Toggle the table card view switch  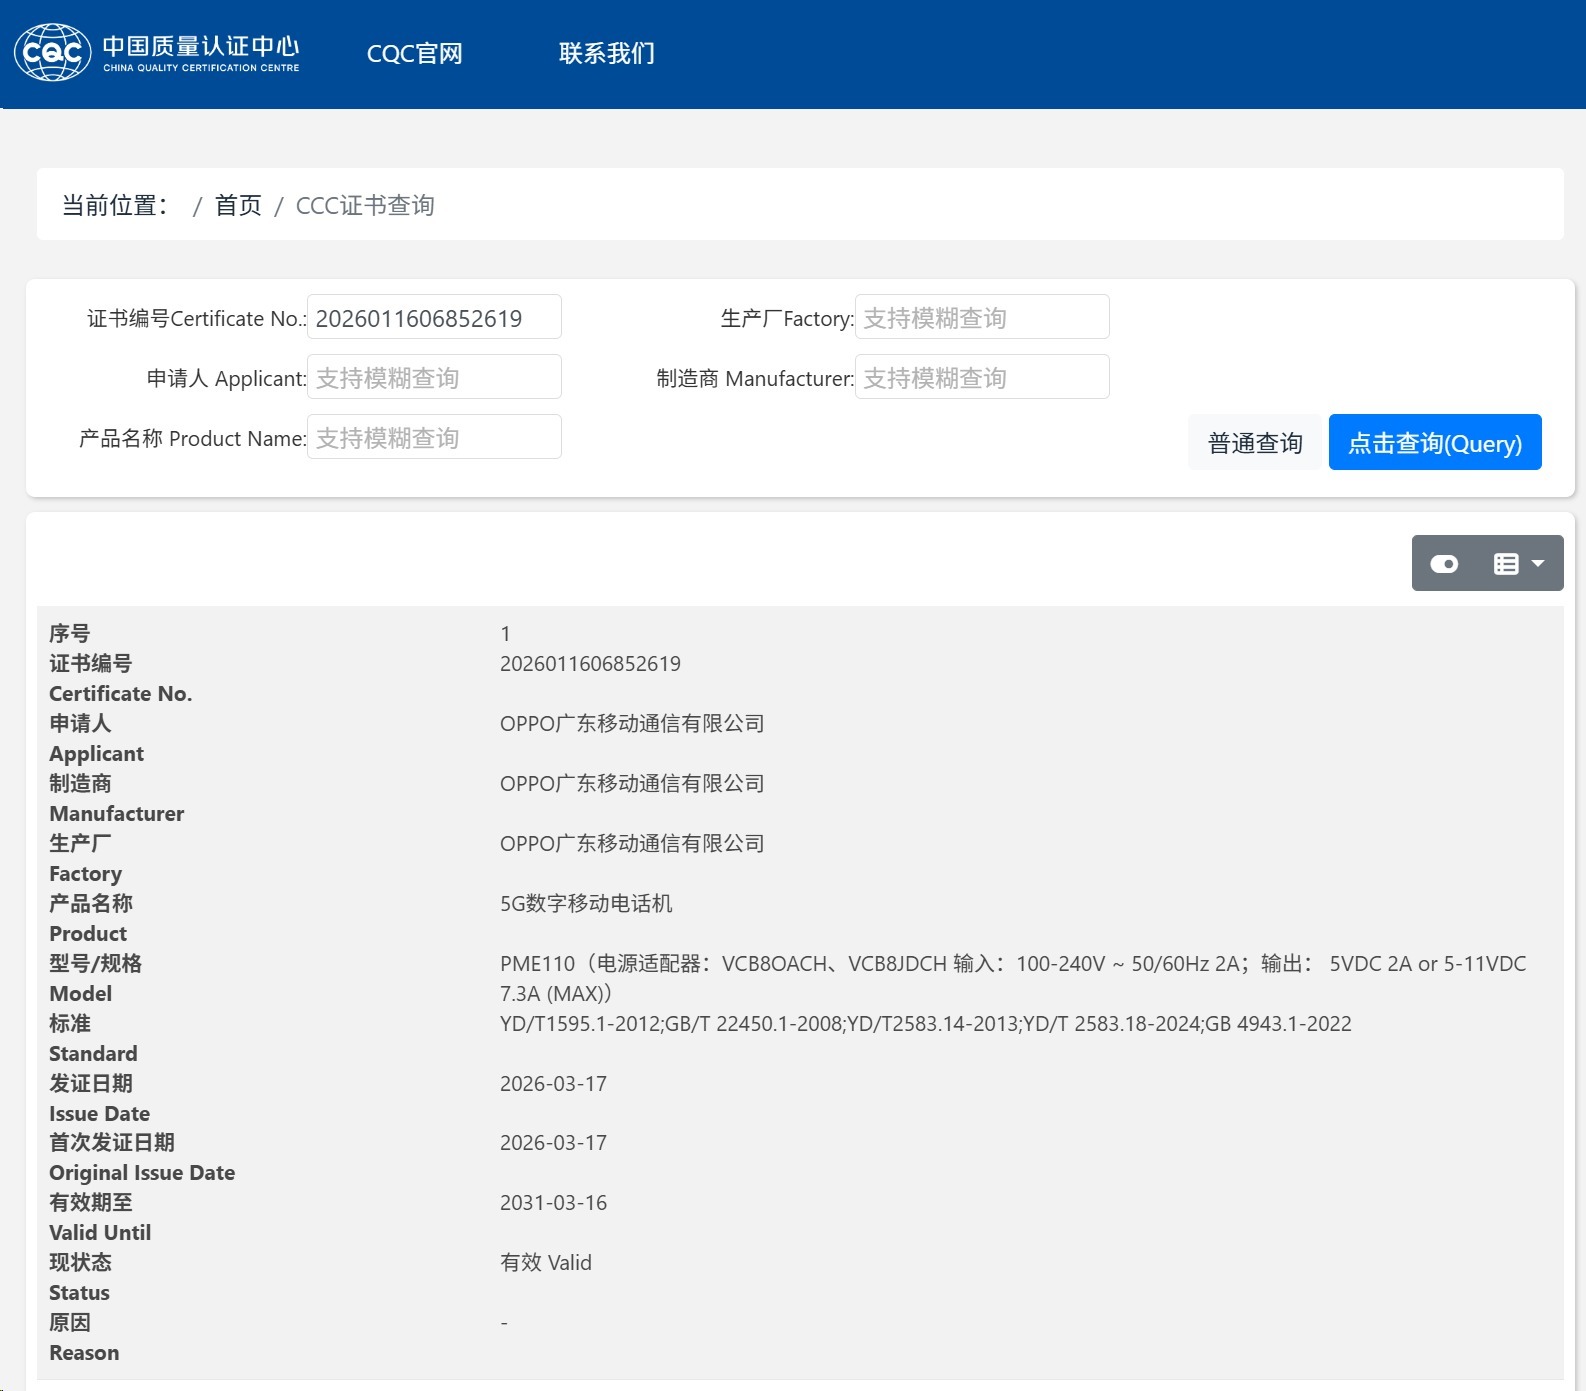1444,564
